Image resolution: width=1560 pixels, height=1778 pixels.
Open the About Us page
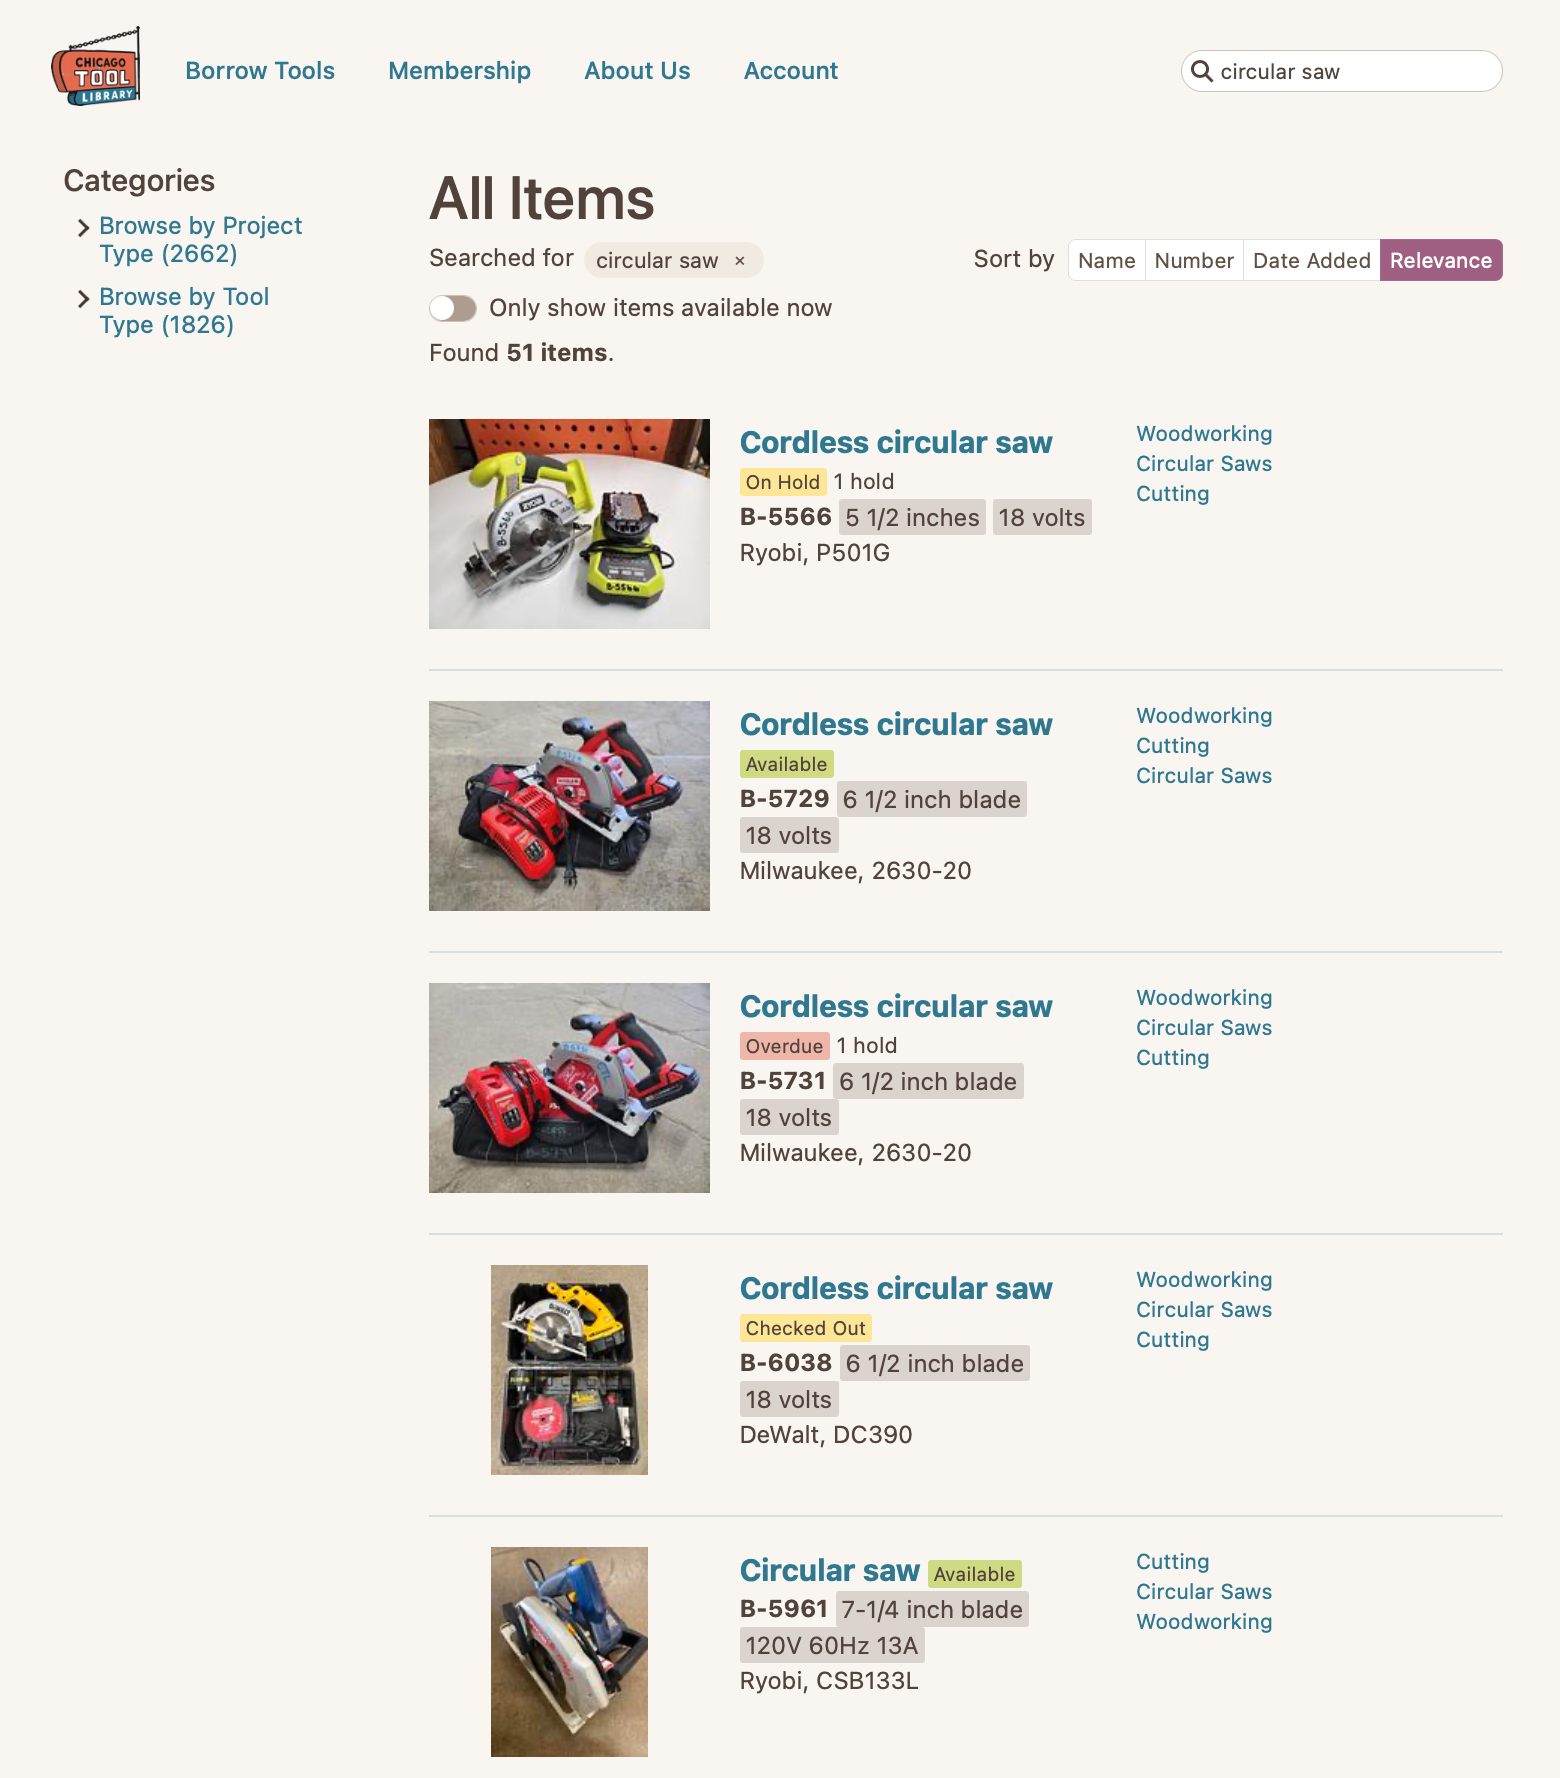637,71
